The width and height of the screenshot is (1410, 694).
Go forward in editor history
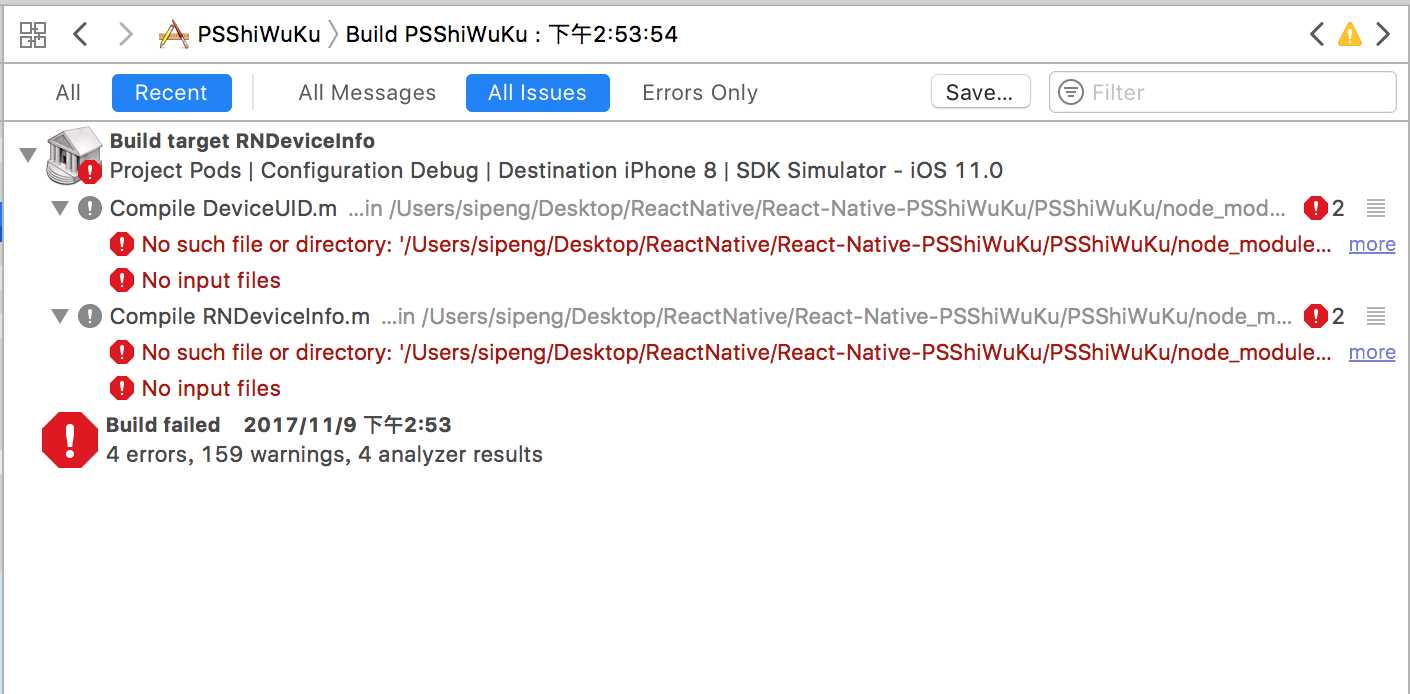coord(125,35)
